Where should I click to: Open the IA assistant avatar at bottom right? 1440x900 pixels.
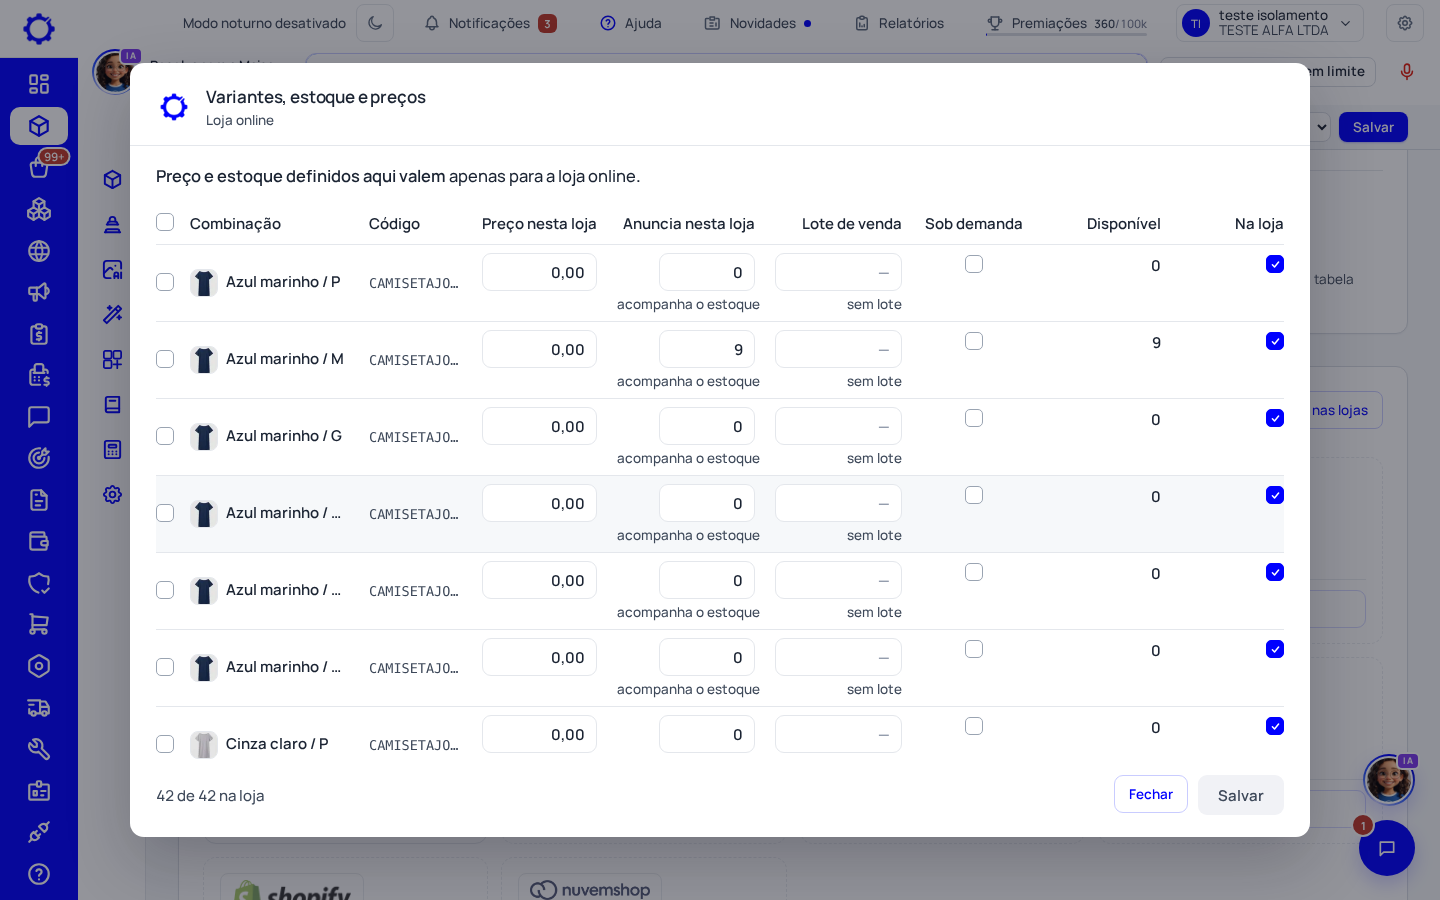[x=1389, y=779]
